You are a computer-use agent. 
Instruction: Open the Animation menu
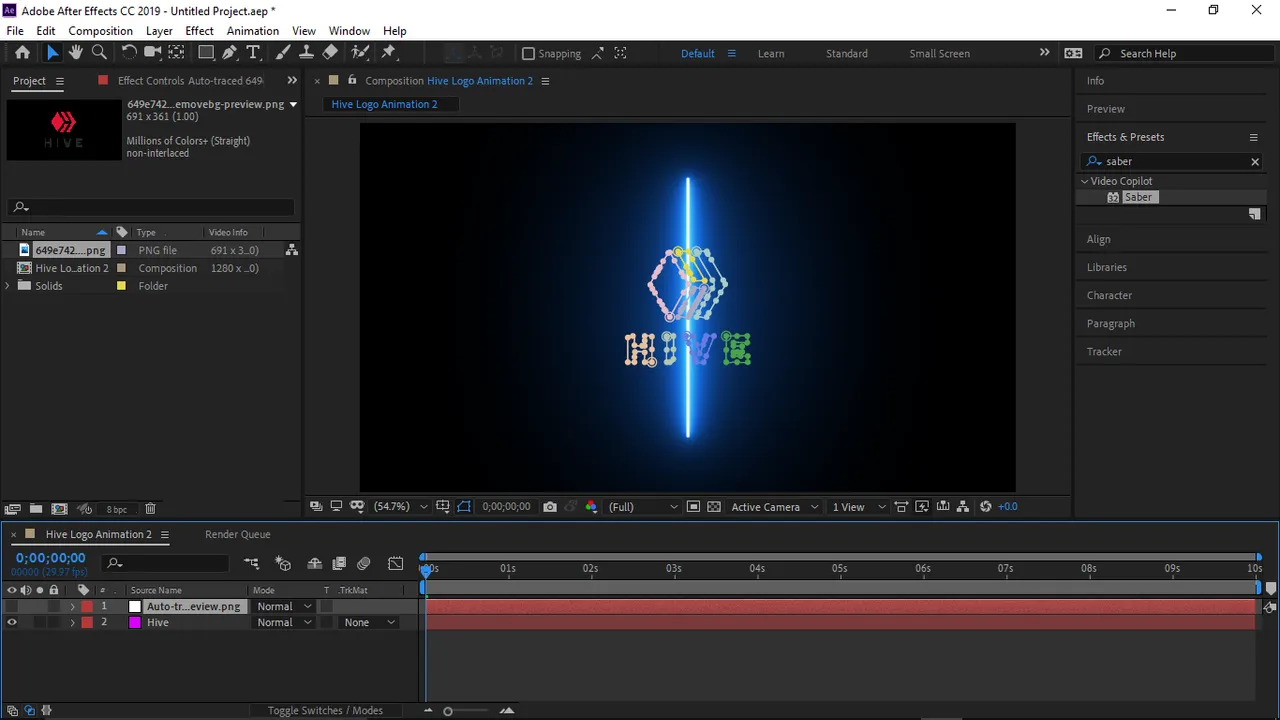coord(253,31)
